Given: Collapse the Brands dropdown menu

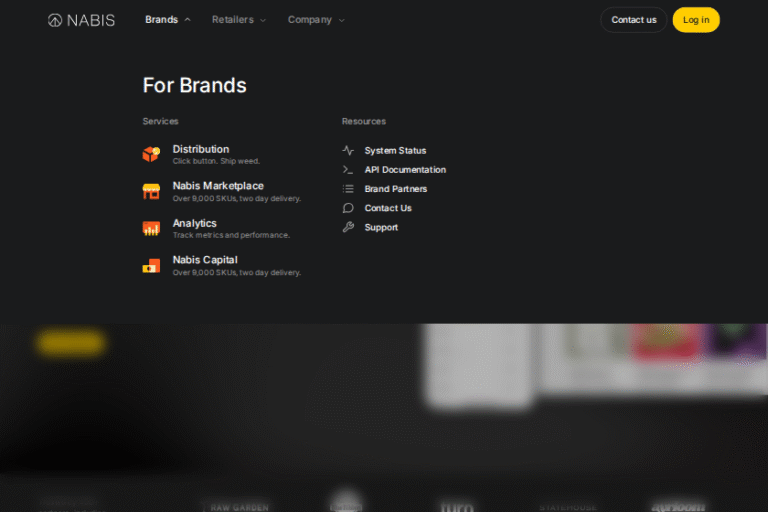Looking at the screenshot, I should (x=168, y=20).
